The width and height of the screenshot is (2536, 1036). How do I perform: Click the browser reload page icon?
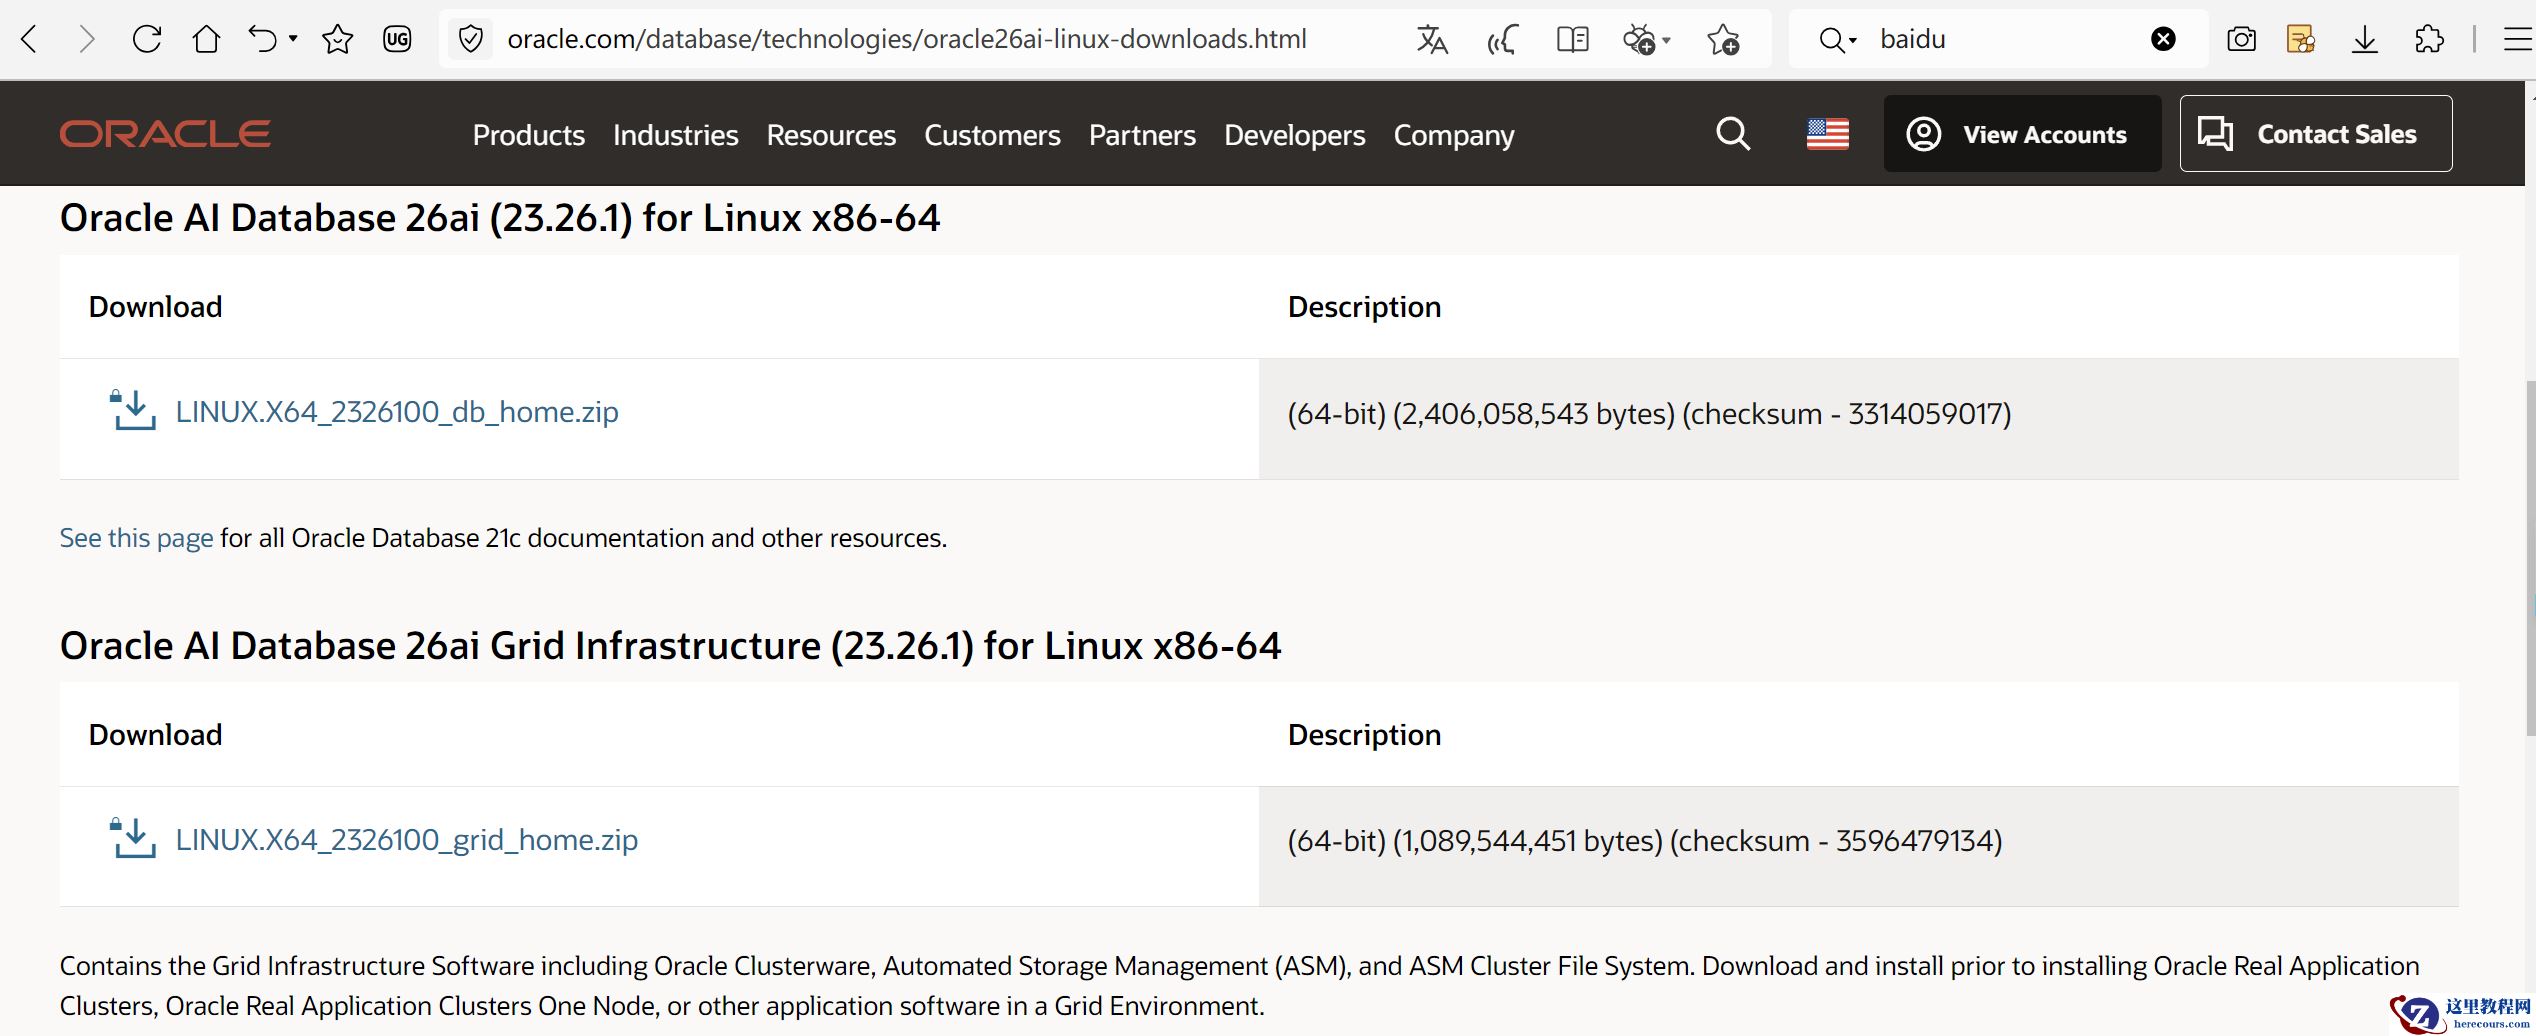(147, 39)
